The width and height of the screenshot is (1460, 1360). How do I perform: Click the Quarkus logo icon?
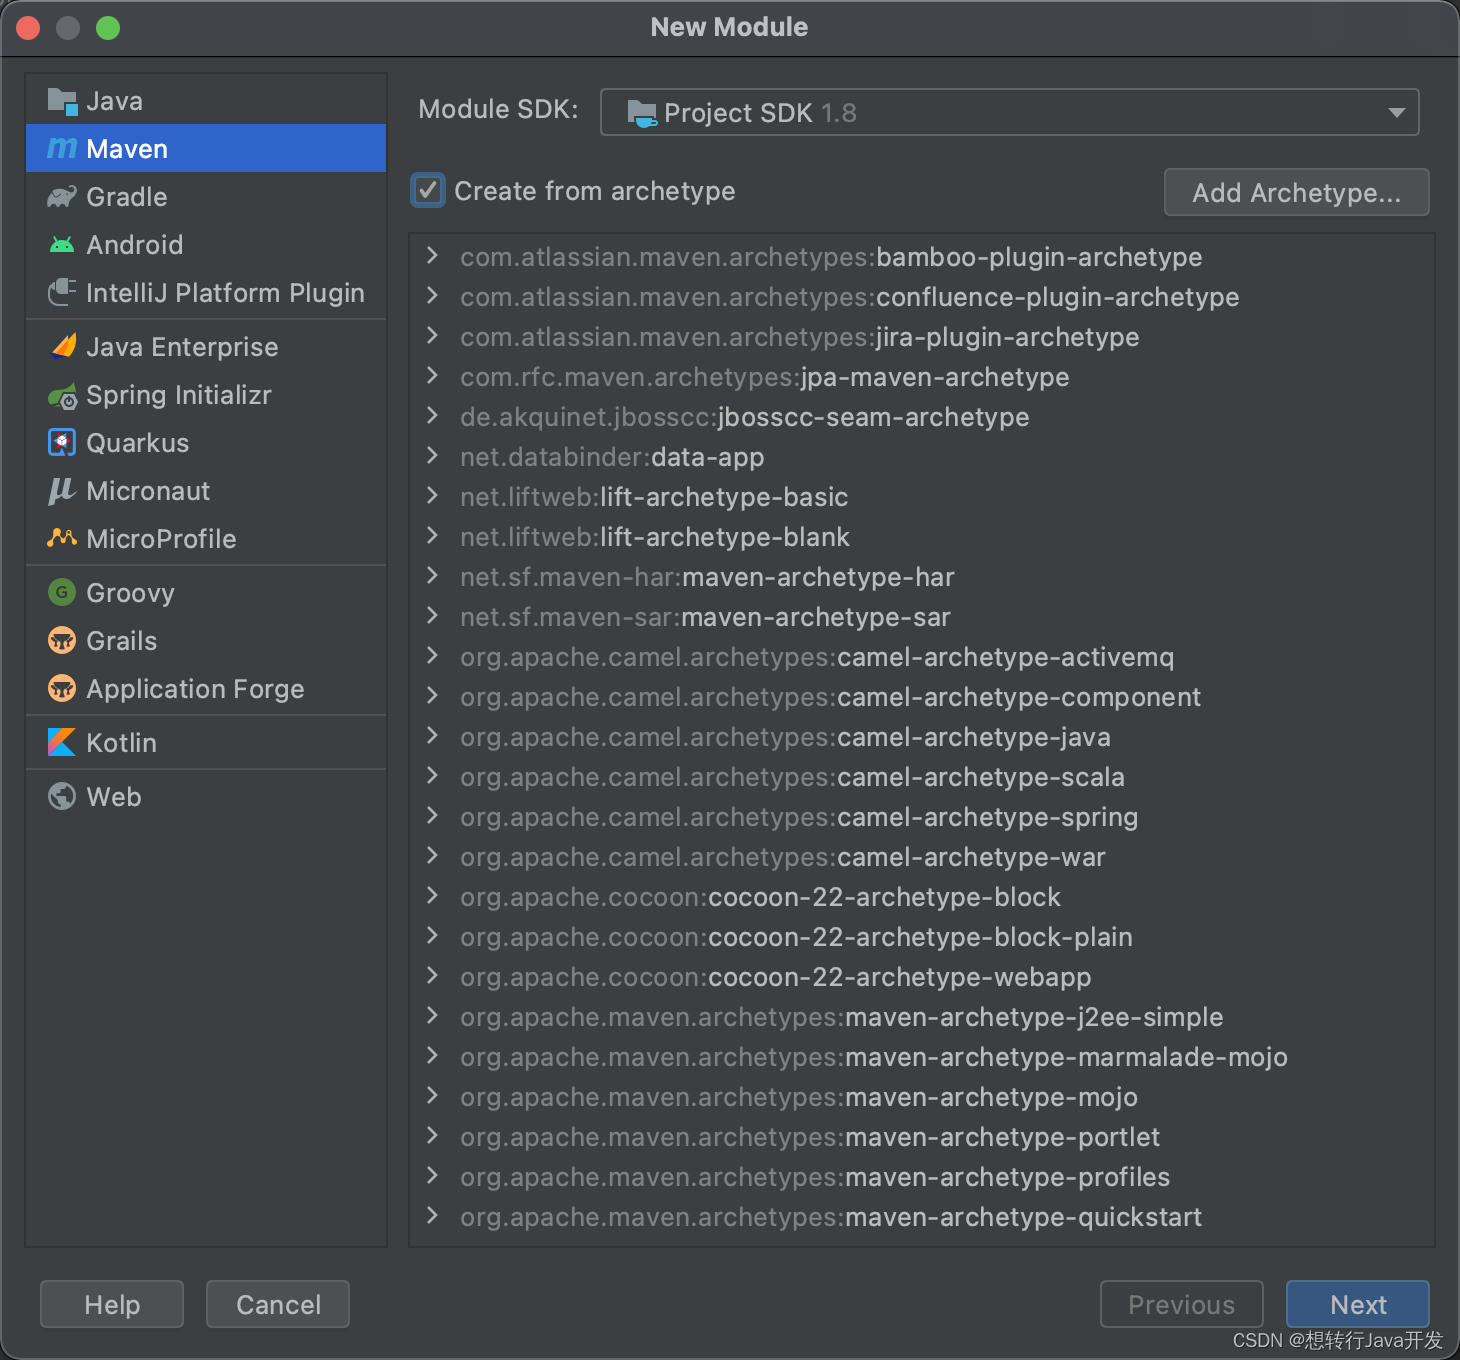coord(62,442)
